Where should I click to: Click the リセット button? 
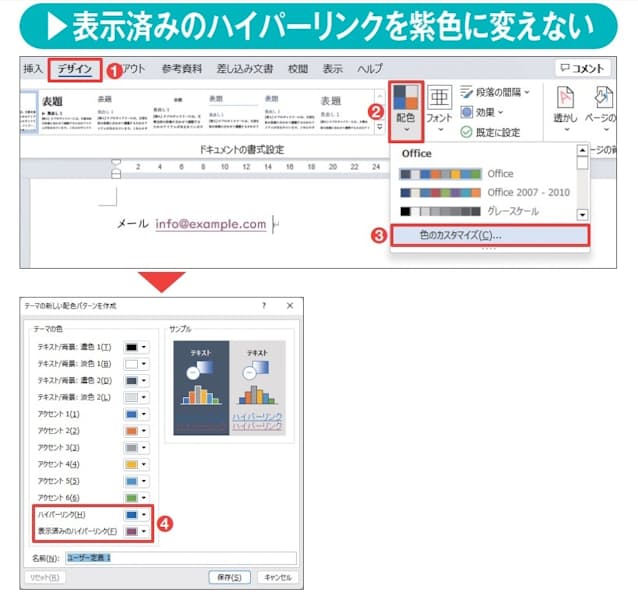(45, 577)
